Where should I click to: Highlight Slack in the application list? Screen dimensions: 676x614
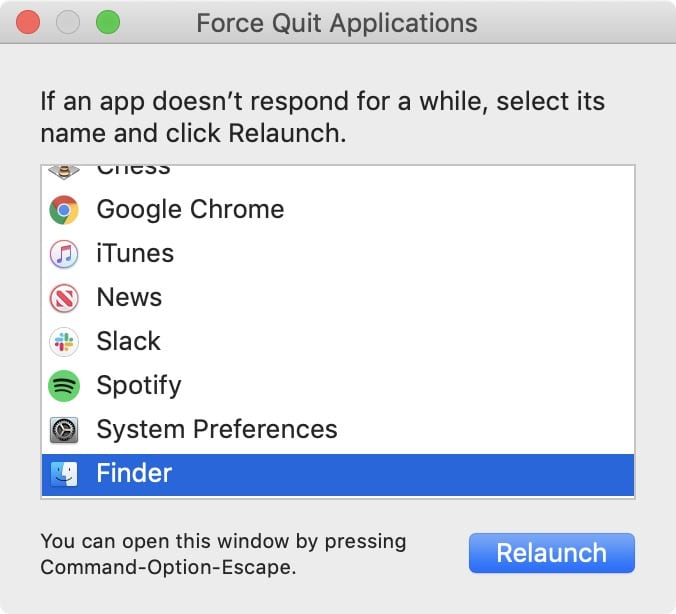point(128,342)
